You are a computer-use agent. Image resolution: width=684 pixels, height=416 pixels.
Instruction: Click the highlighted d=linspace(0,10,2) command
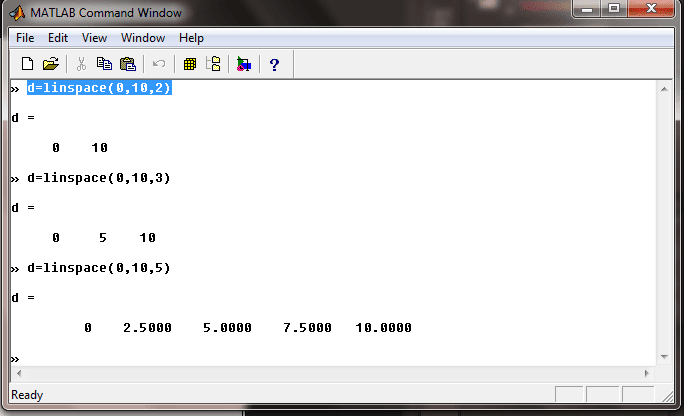click(x=99, y=88)
